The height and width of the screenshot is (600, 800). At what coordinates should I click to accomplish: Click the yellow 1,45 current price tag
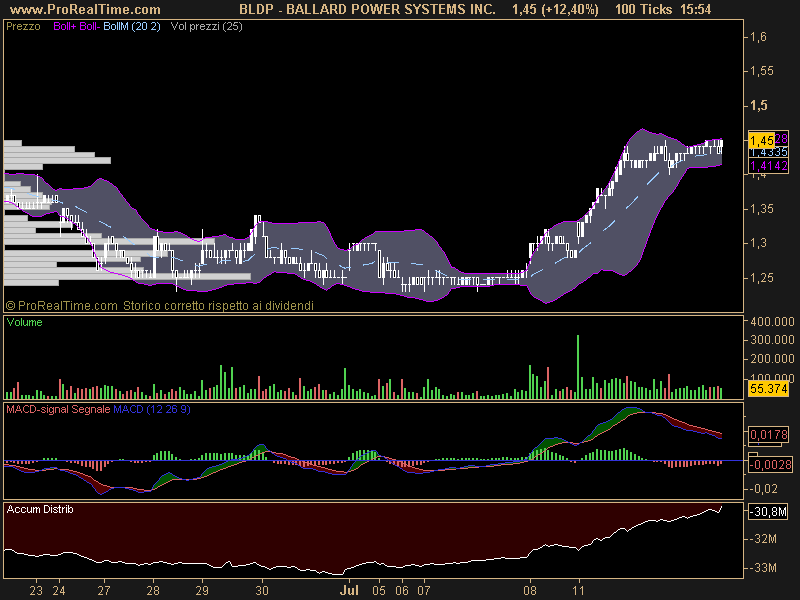click(762, 140)
